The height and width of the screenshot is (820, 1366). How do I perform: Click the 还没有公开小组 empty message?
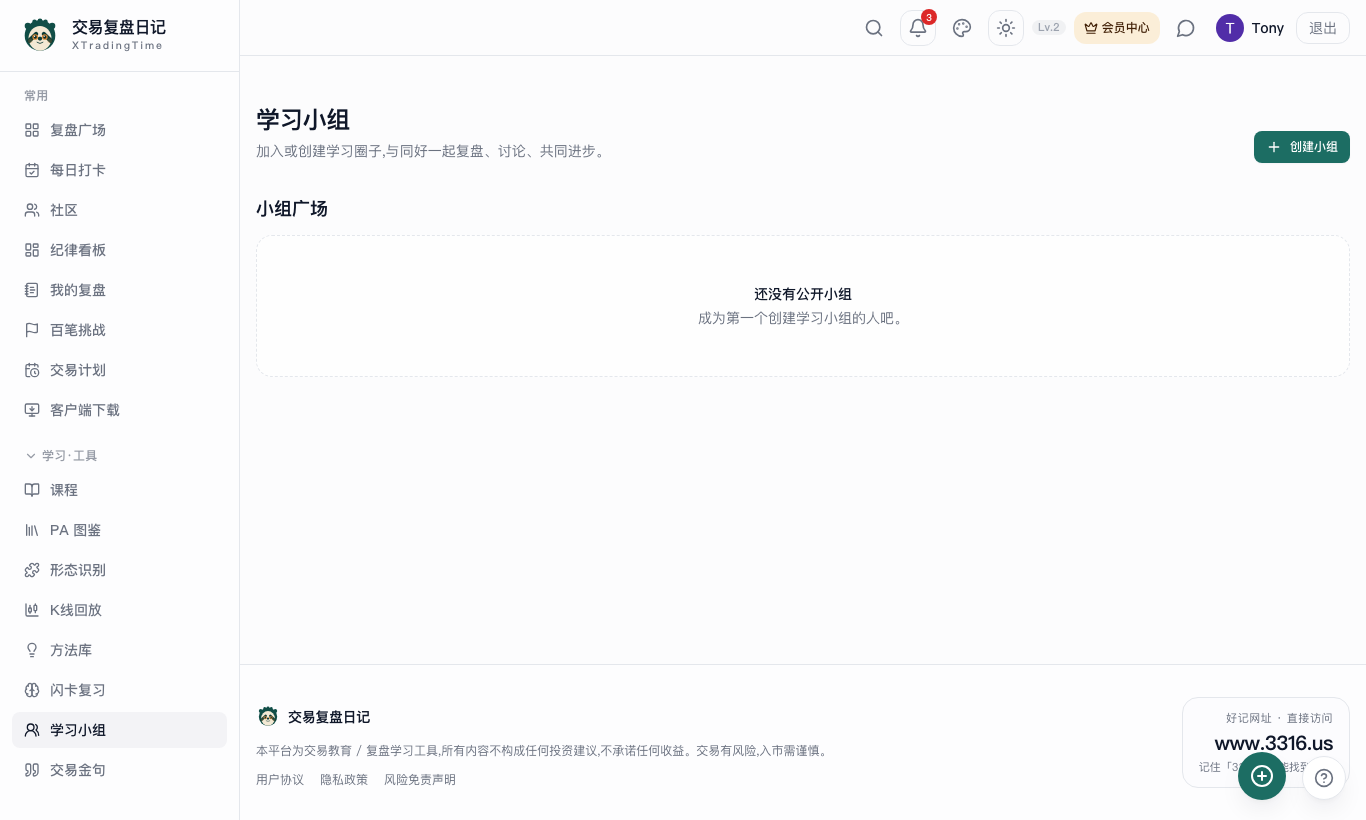pos(803,294)
